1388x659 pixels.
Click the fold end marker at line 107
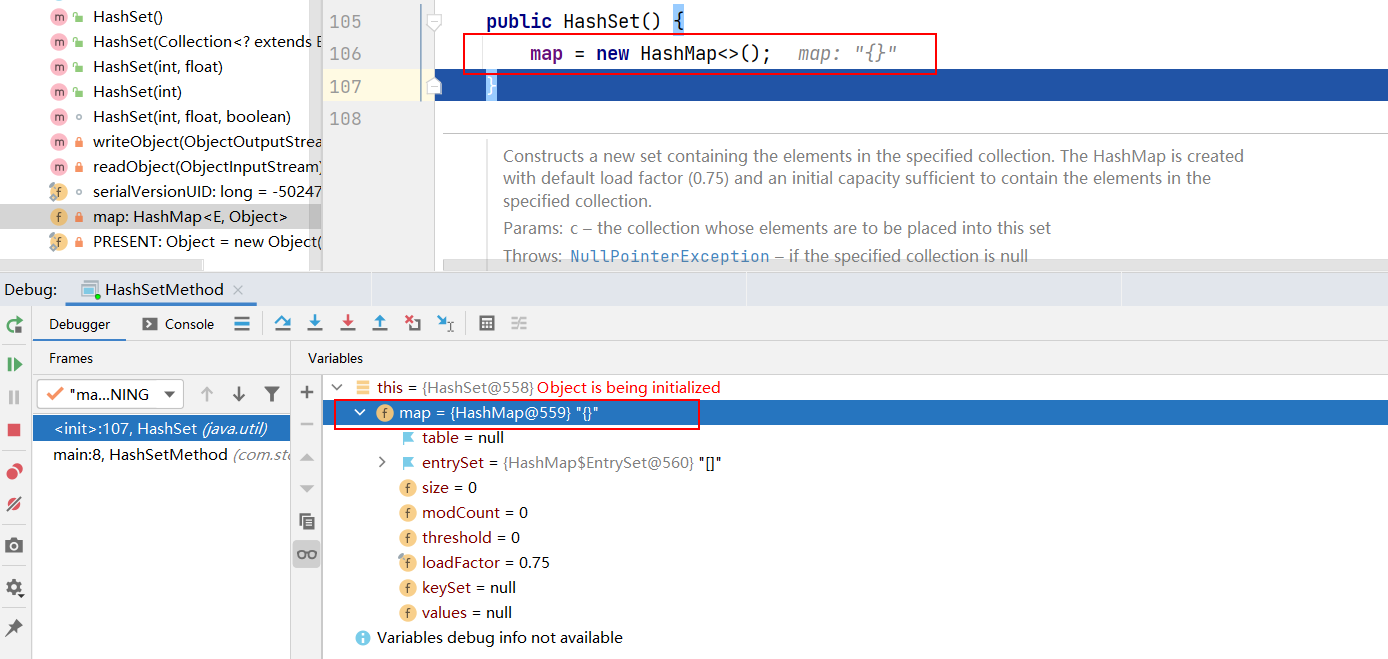(x=433, y=87)
